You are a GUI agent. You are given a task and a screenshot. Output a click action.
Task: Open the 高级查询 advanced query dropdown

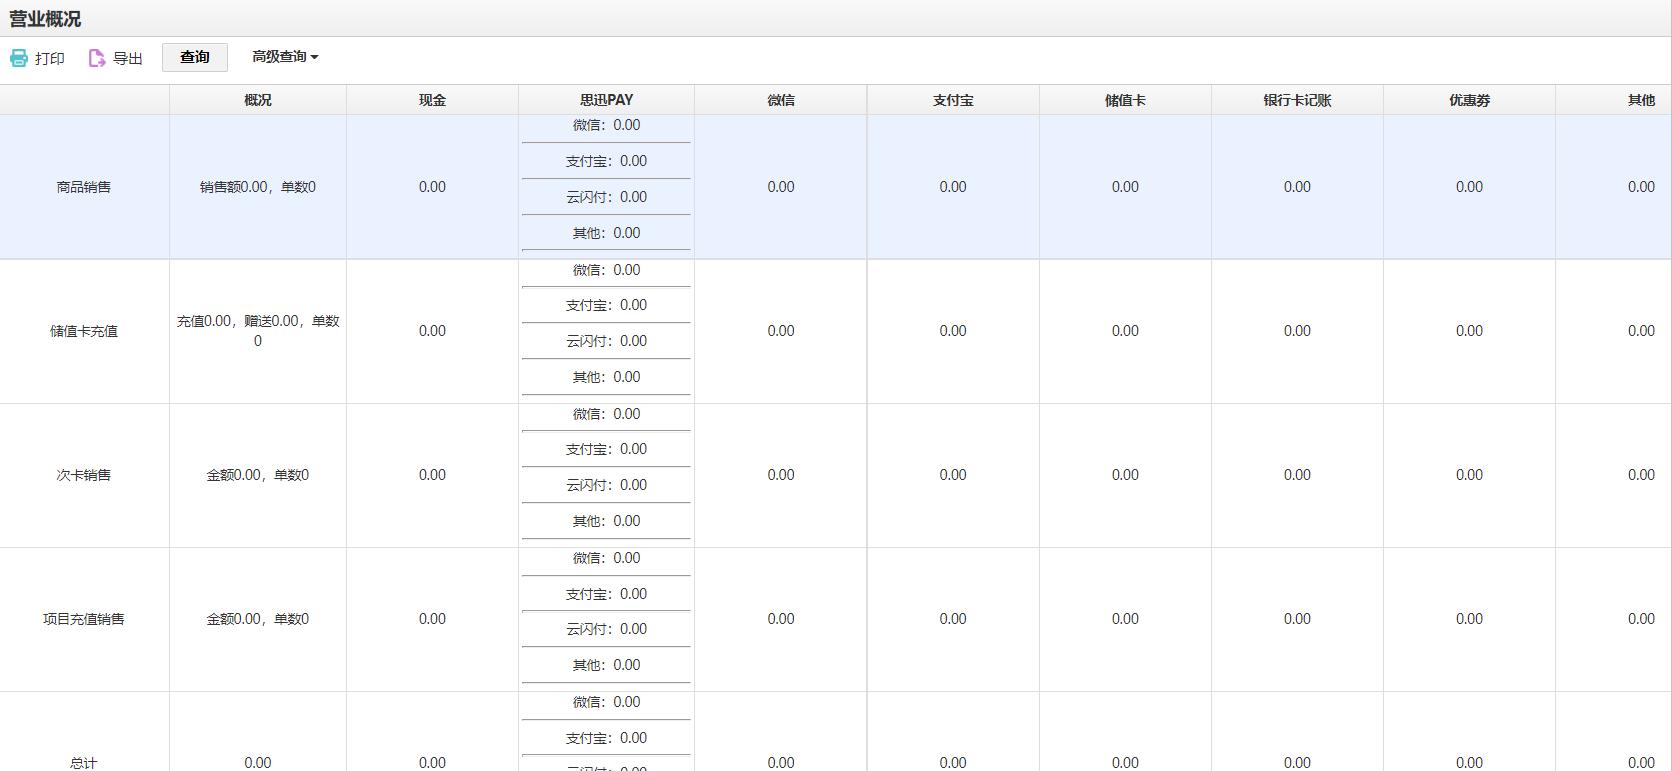coord(285,57)
